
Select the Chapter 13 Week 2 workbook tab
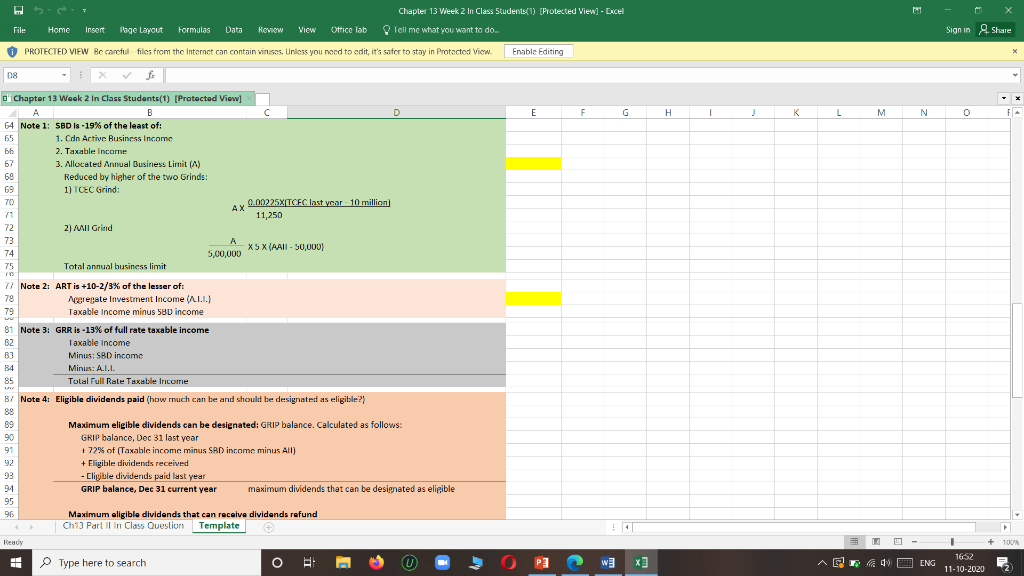(127, 99)
